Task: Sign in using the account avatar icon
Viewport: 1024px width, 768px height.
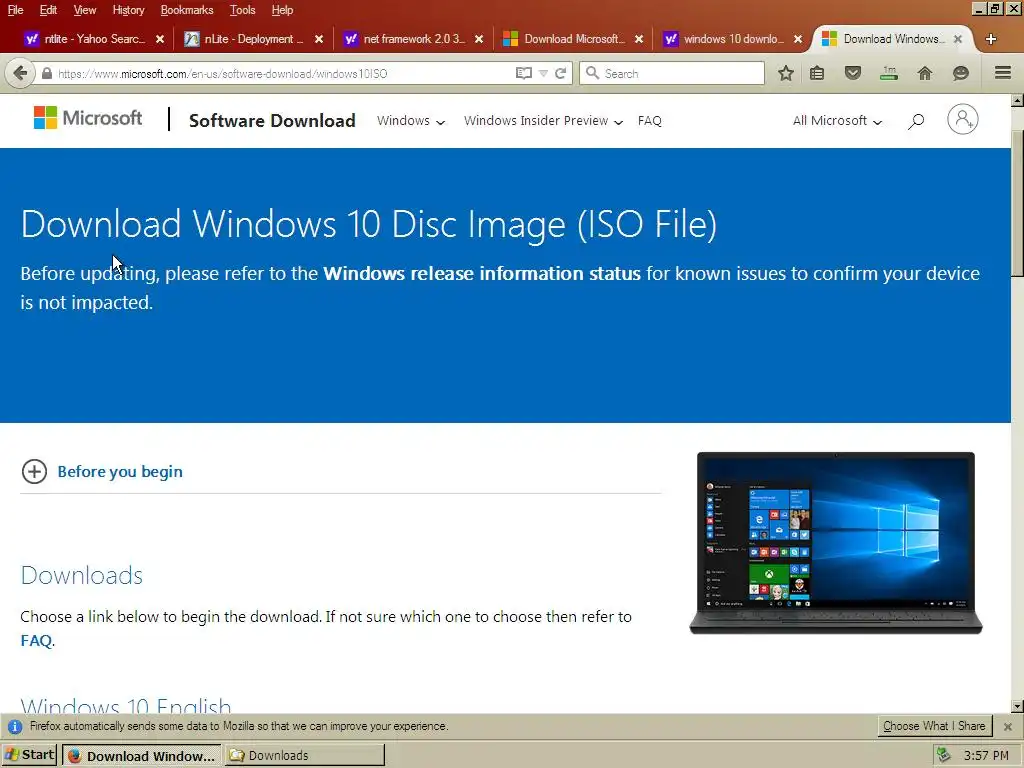Action: click(x=963, y=120)
